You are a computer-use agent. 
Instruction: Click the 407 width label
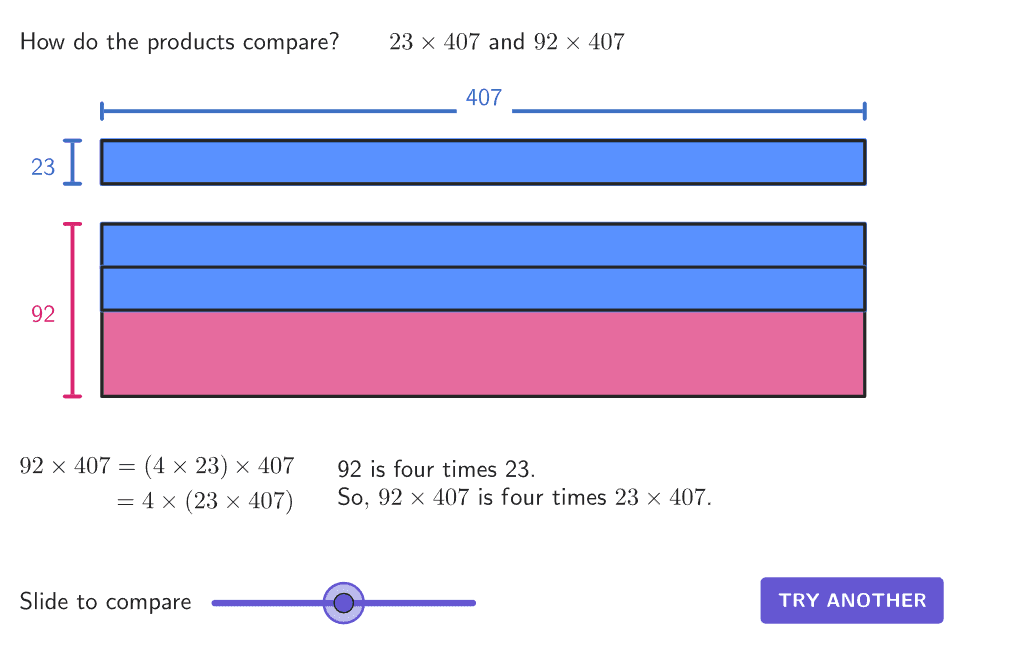[x=483, y=98]
